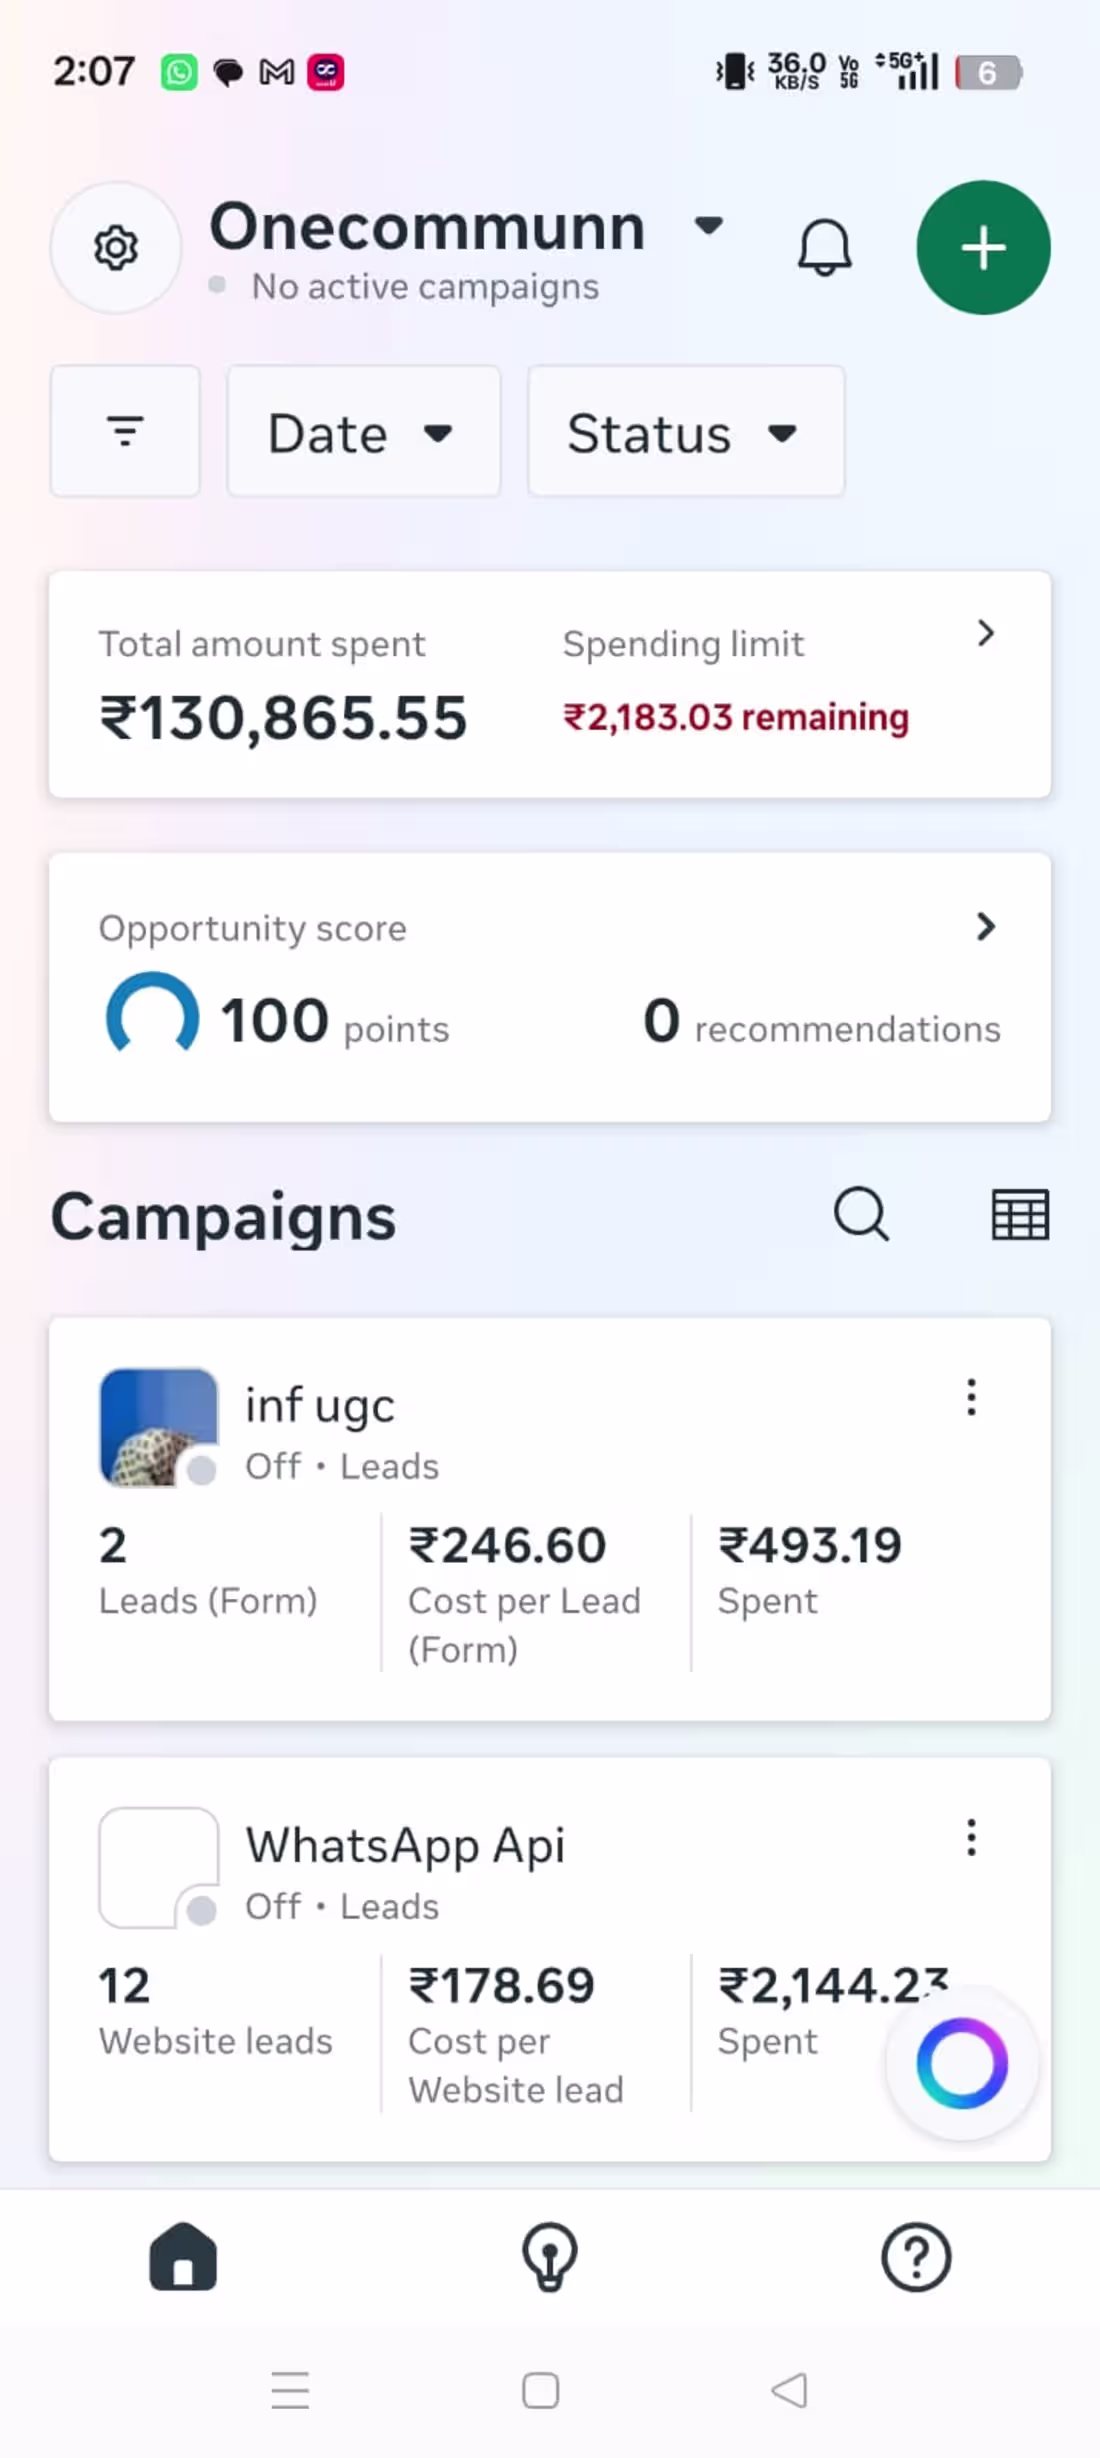The height and width of the screenshot is (2458, 1100).
Task: Open the settings gear icon
Action: (115, 247)
